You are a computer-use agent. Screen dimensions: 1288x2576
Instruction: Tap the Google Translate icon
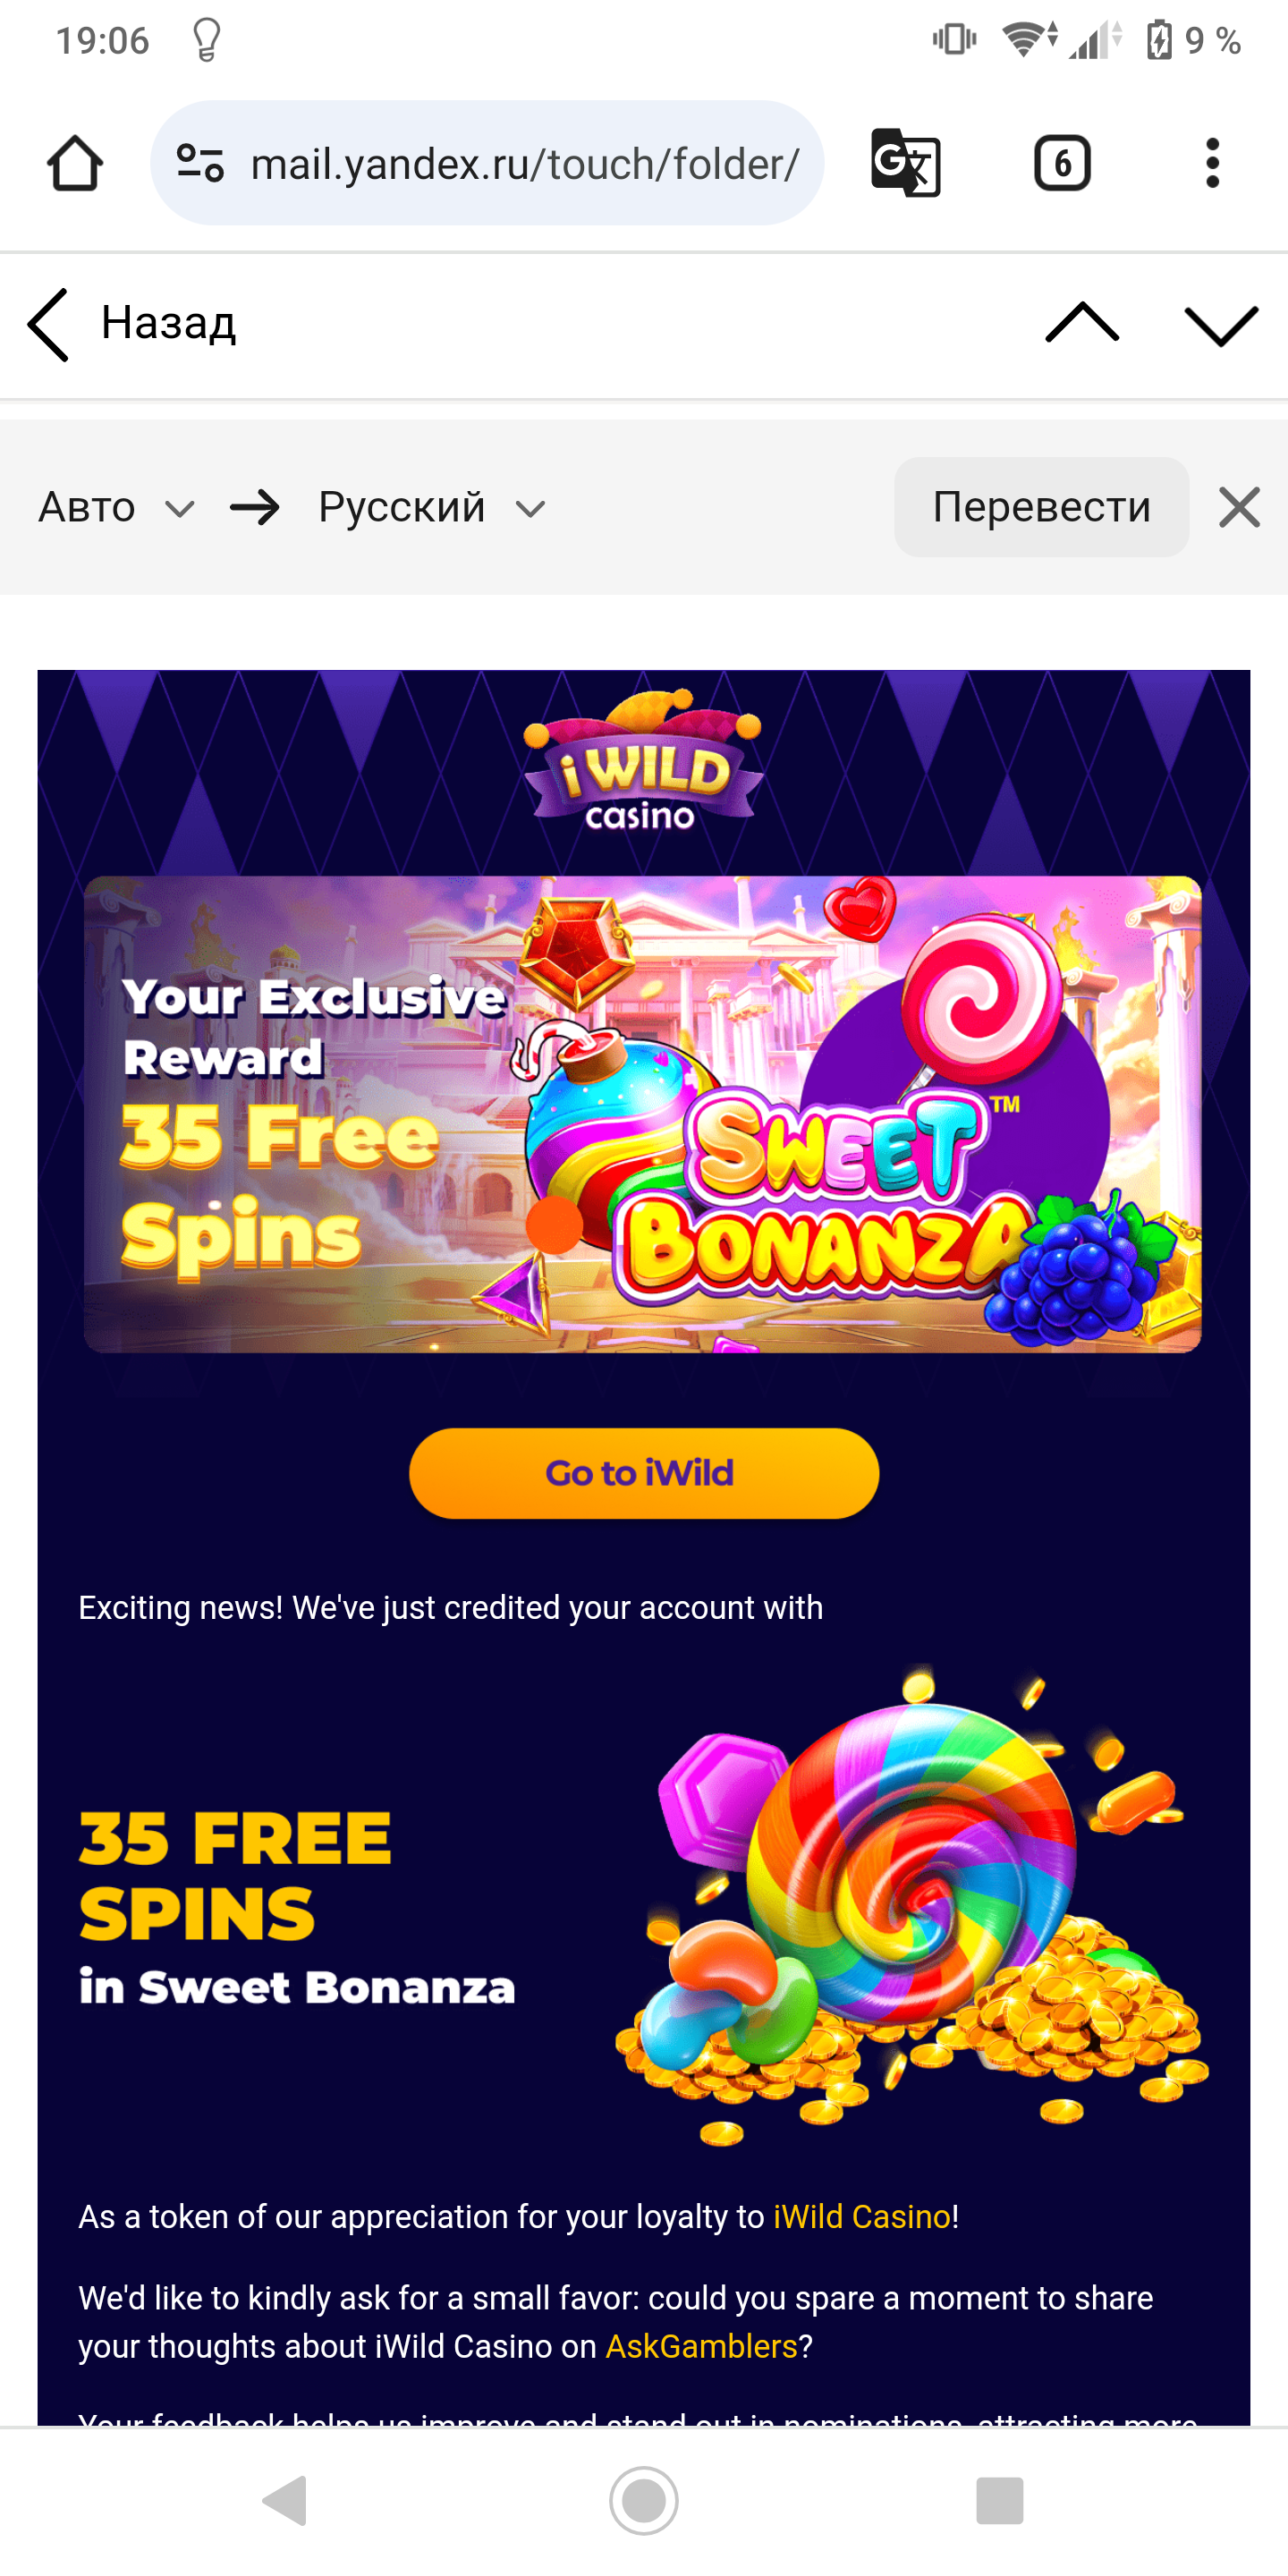point(905,163)
